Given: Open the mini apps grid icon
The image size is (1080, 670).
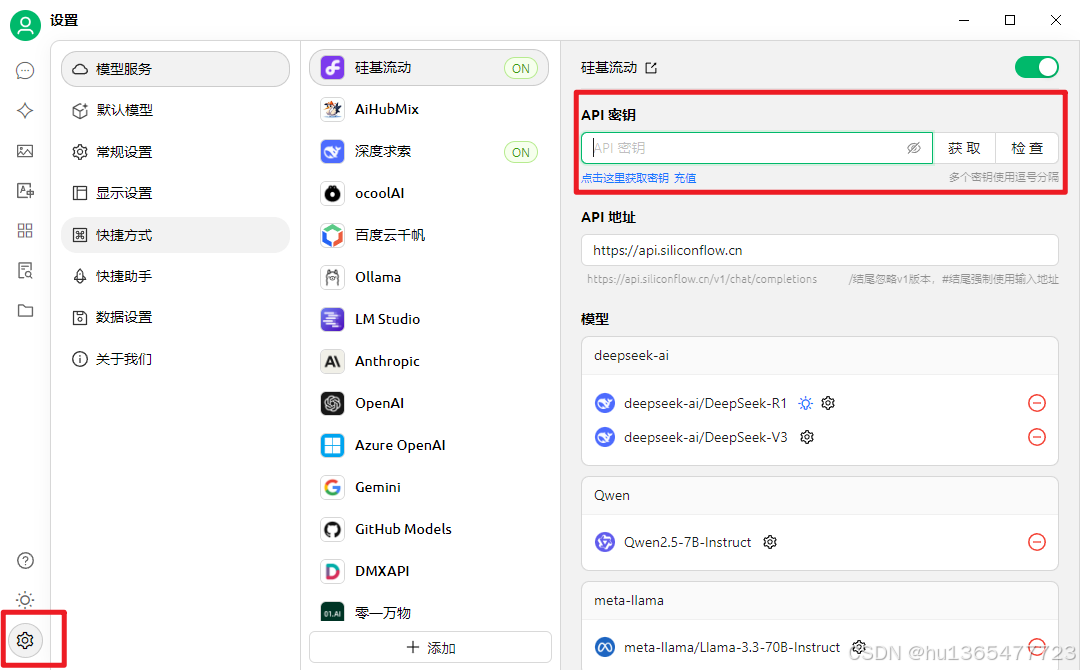Looking at the screenshot, I should 25,231.
